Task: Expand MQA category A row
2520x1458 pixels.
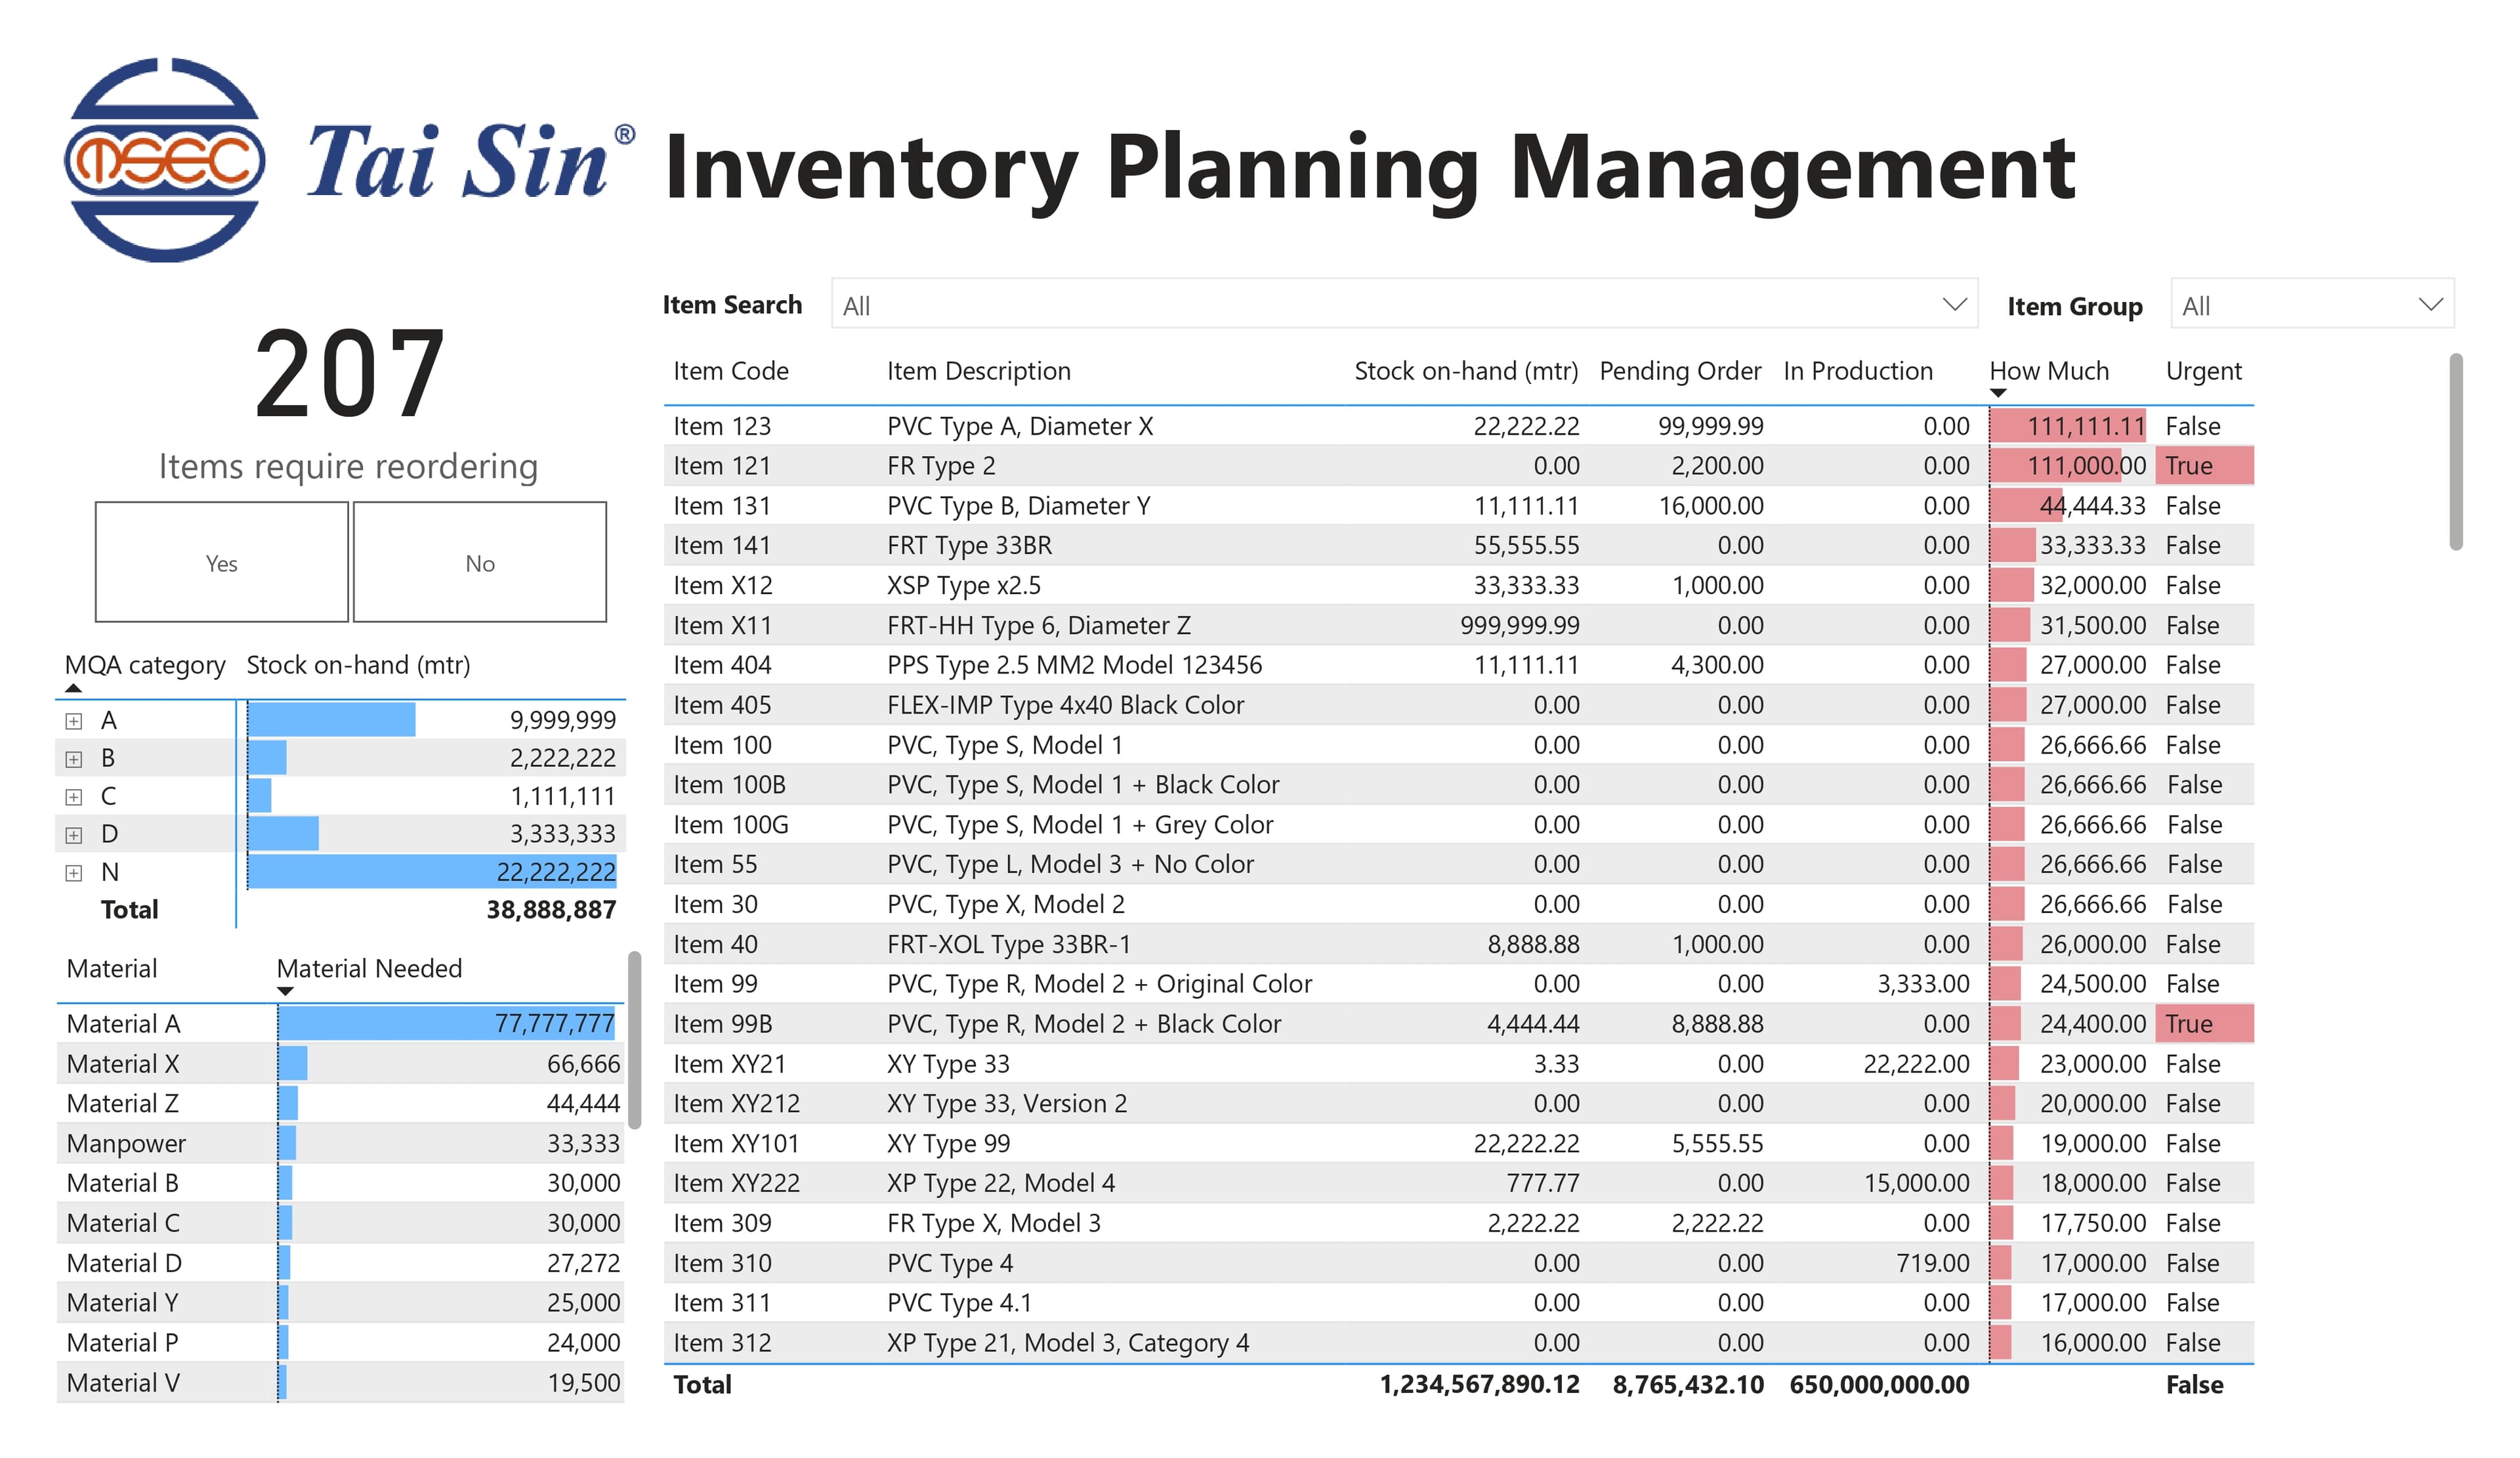Action: pyautogui.click(x=73, y=721)
